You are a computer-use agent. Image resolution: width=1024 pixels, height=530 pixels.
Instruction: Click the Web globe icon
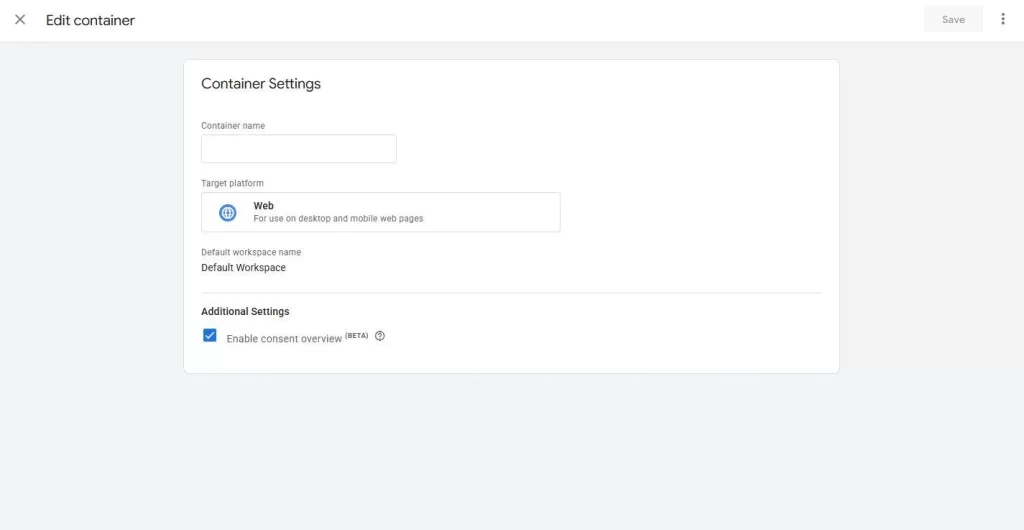(228, 212)
